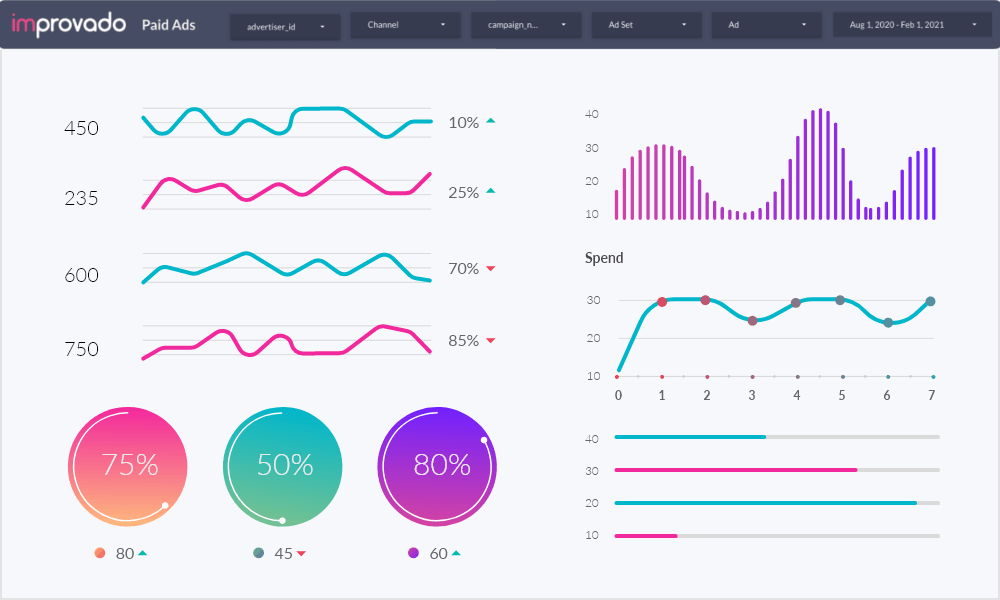Click the progress bar labeled 40
The width and height of the screenshot is (1000, 600).
(x=777, y=437)
